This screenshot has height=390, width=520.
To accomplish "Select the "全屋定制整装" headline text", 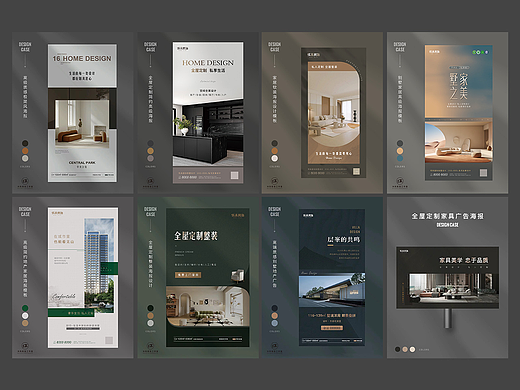I will coord(196,236).
